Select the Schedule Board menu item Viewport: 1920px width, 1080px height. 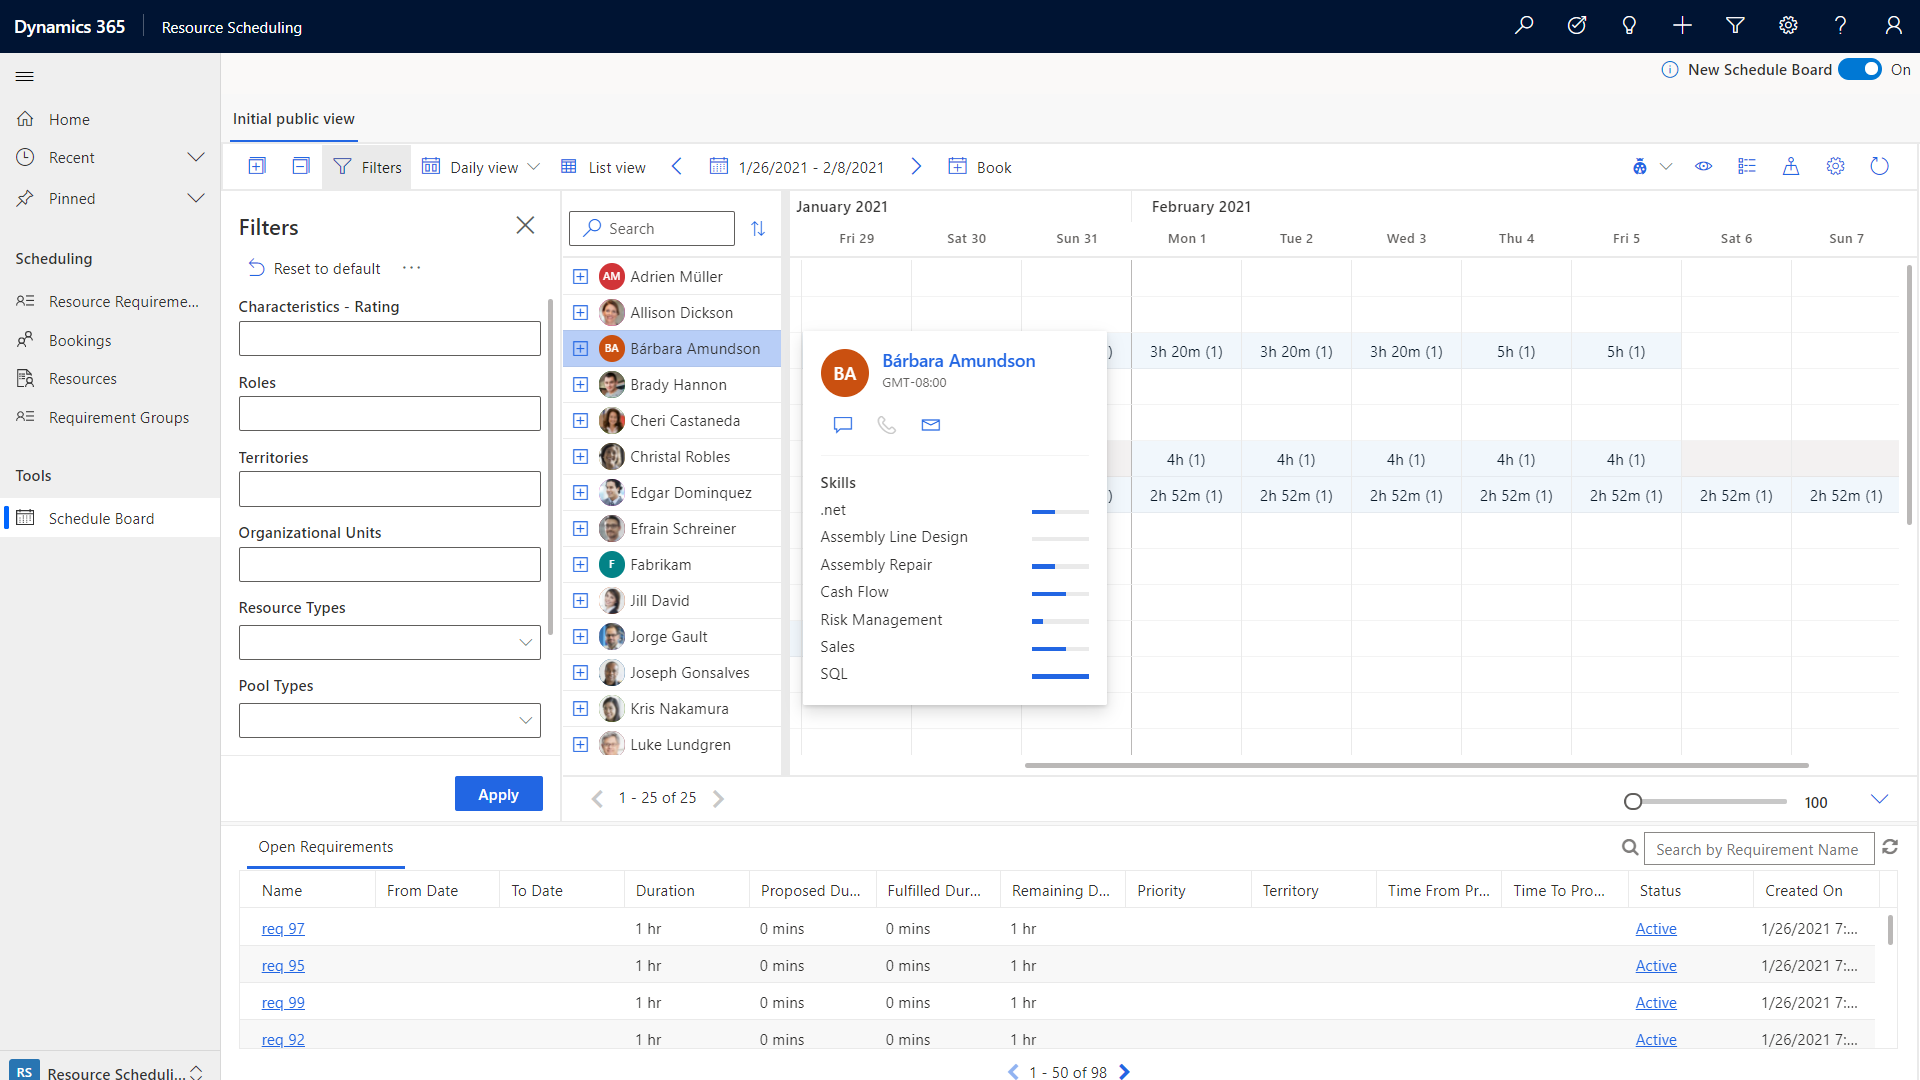[100, 517]
